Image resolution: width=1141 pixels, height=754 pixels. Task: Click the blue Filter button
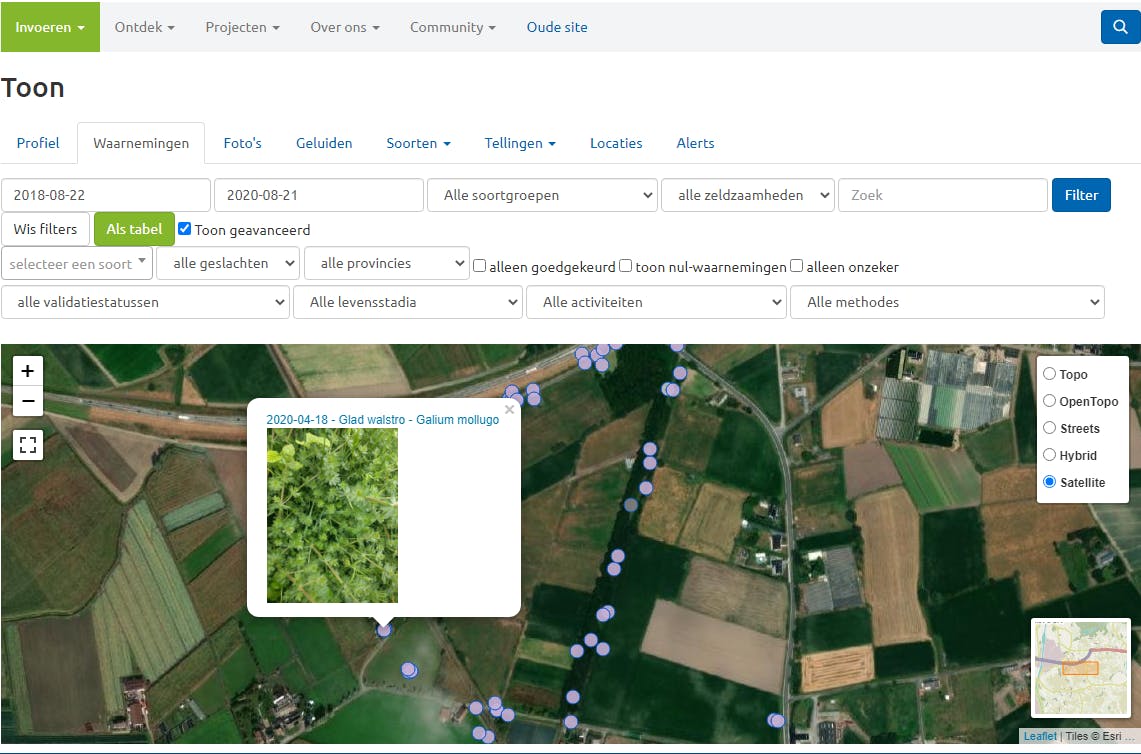[1081, 195]
